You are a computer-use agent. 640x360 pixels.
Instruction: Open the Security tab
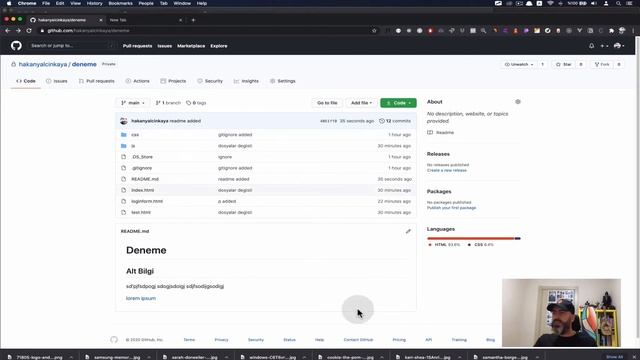210,81
